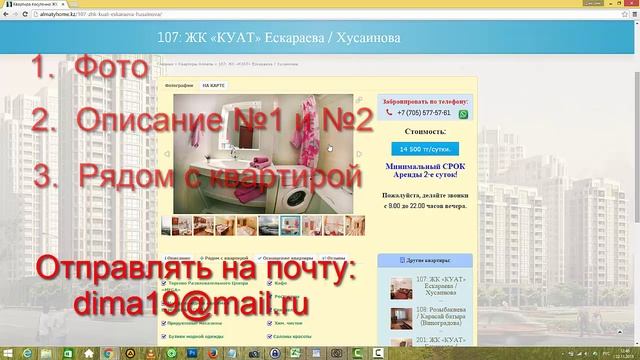The height and width of the screenshot is (360, 640).
Task: Toggle the Салоны красоты checkbox
Action: tap(269, 336)
